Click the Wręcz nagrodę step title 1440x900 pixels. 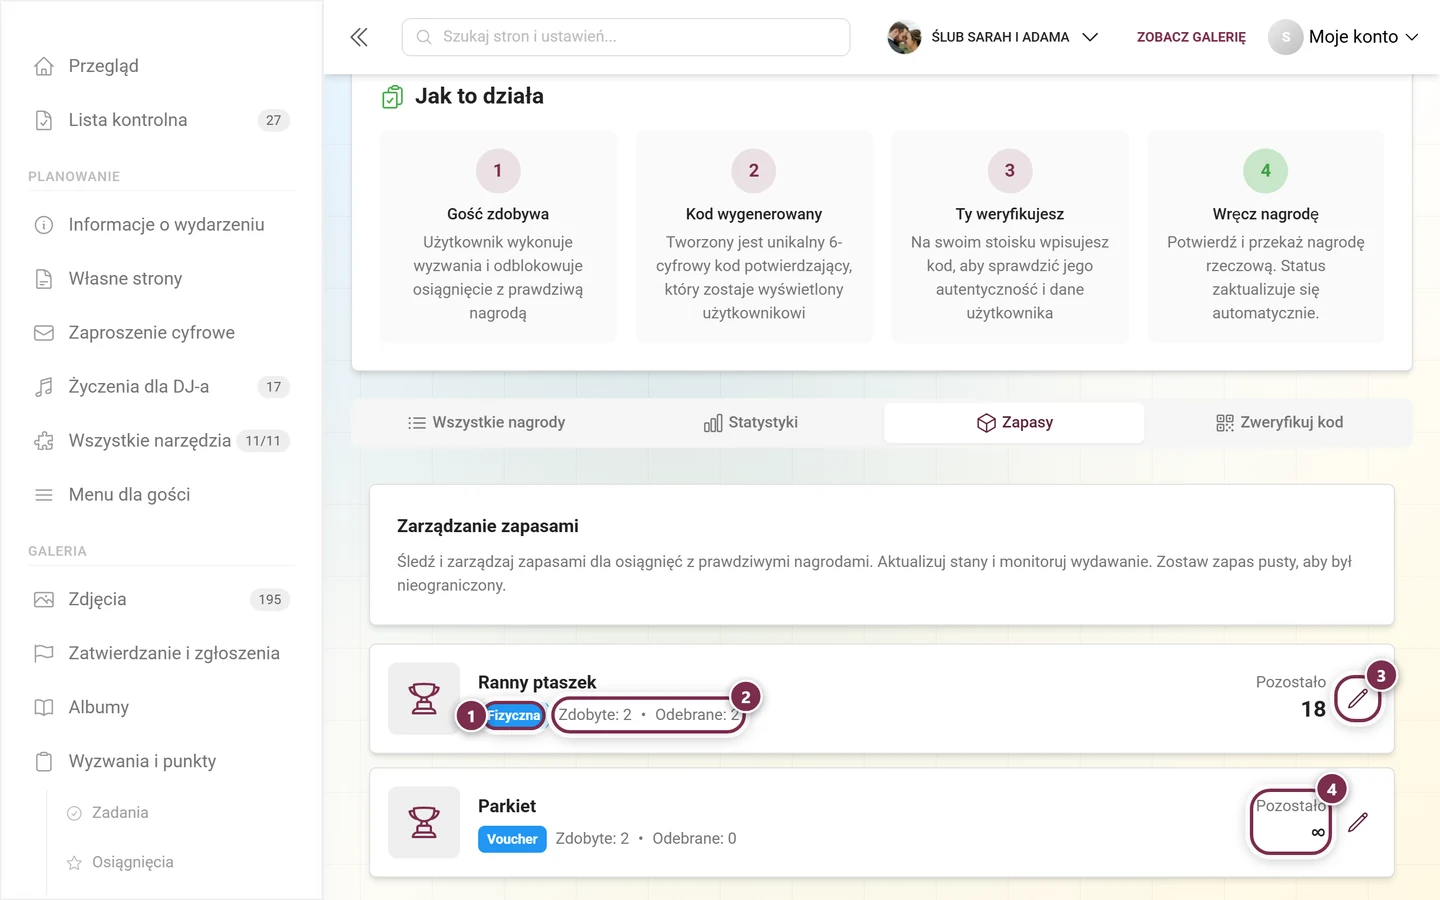[x=1265, y=214]
